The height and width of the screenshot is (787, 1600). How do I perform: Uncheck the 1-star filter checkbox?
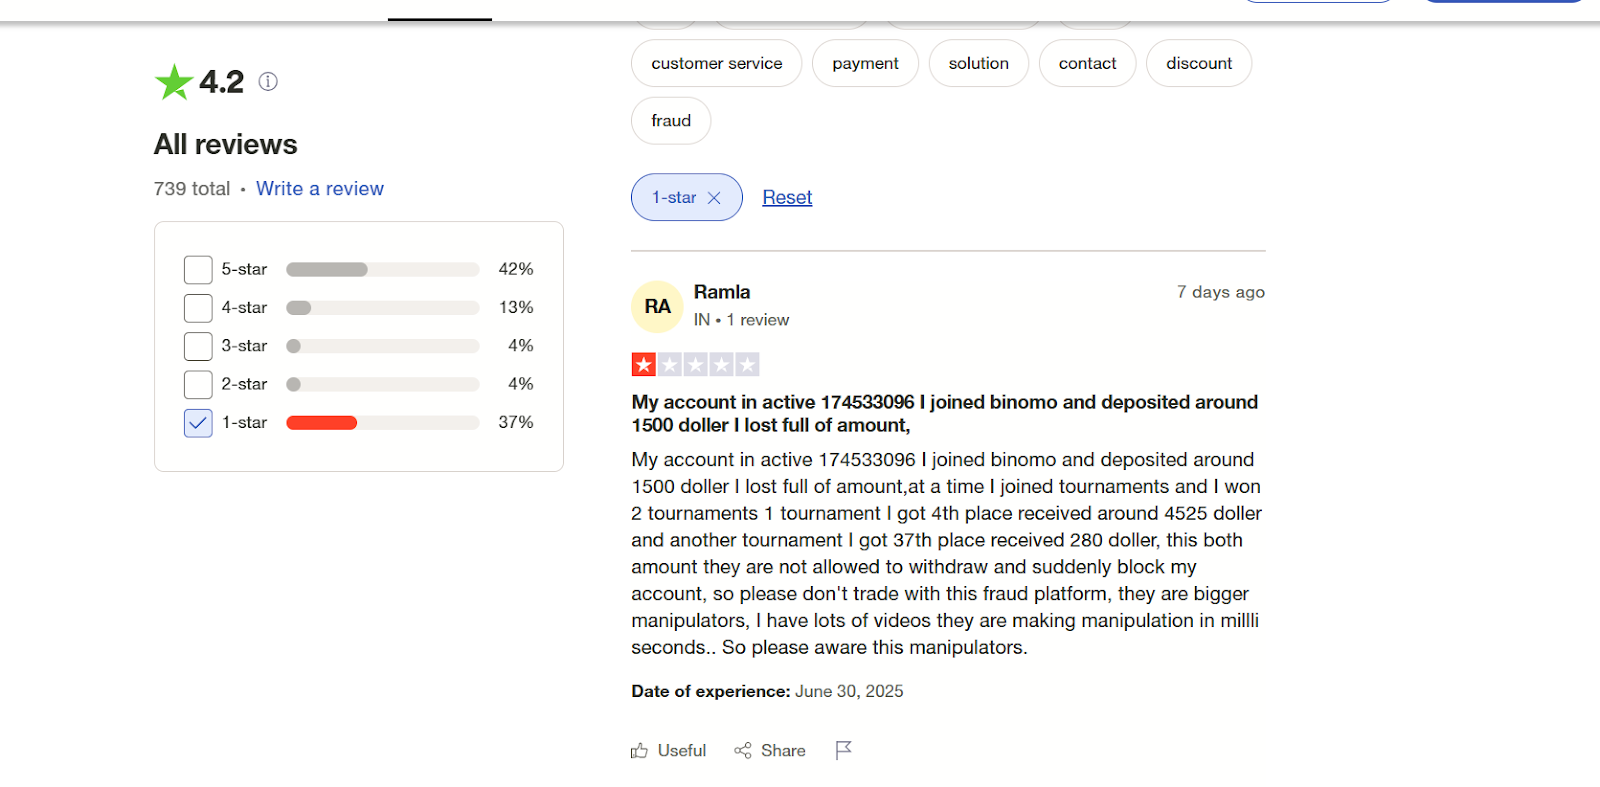point(198,423)
